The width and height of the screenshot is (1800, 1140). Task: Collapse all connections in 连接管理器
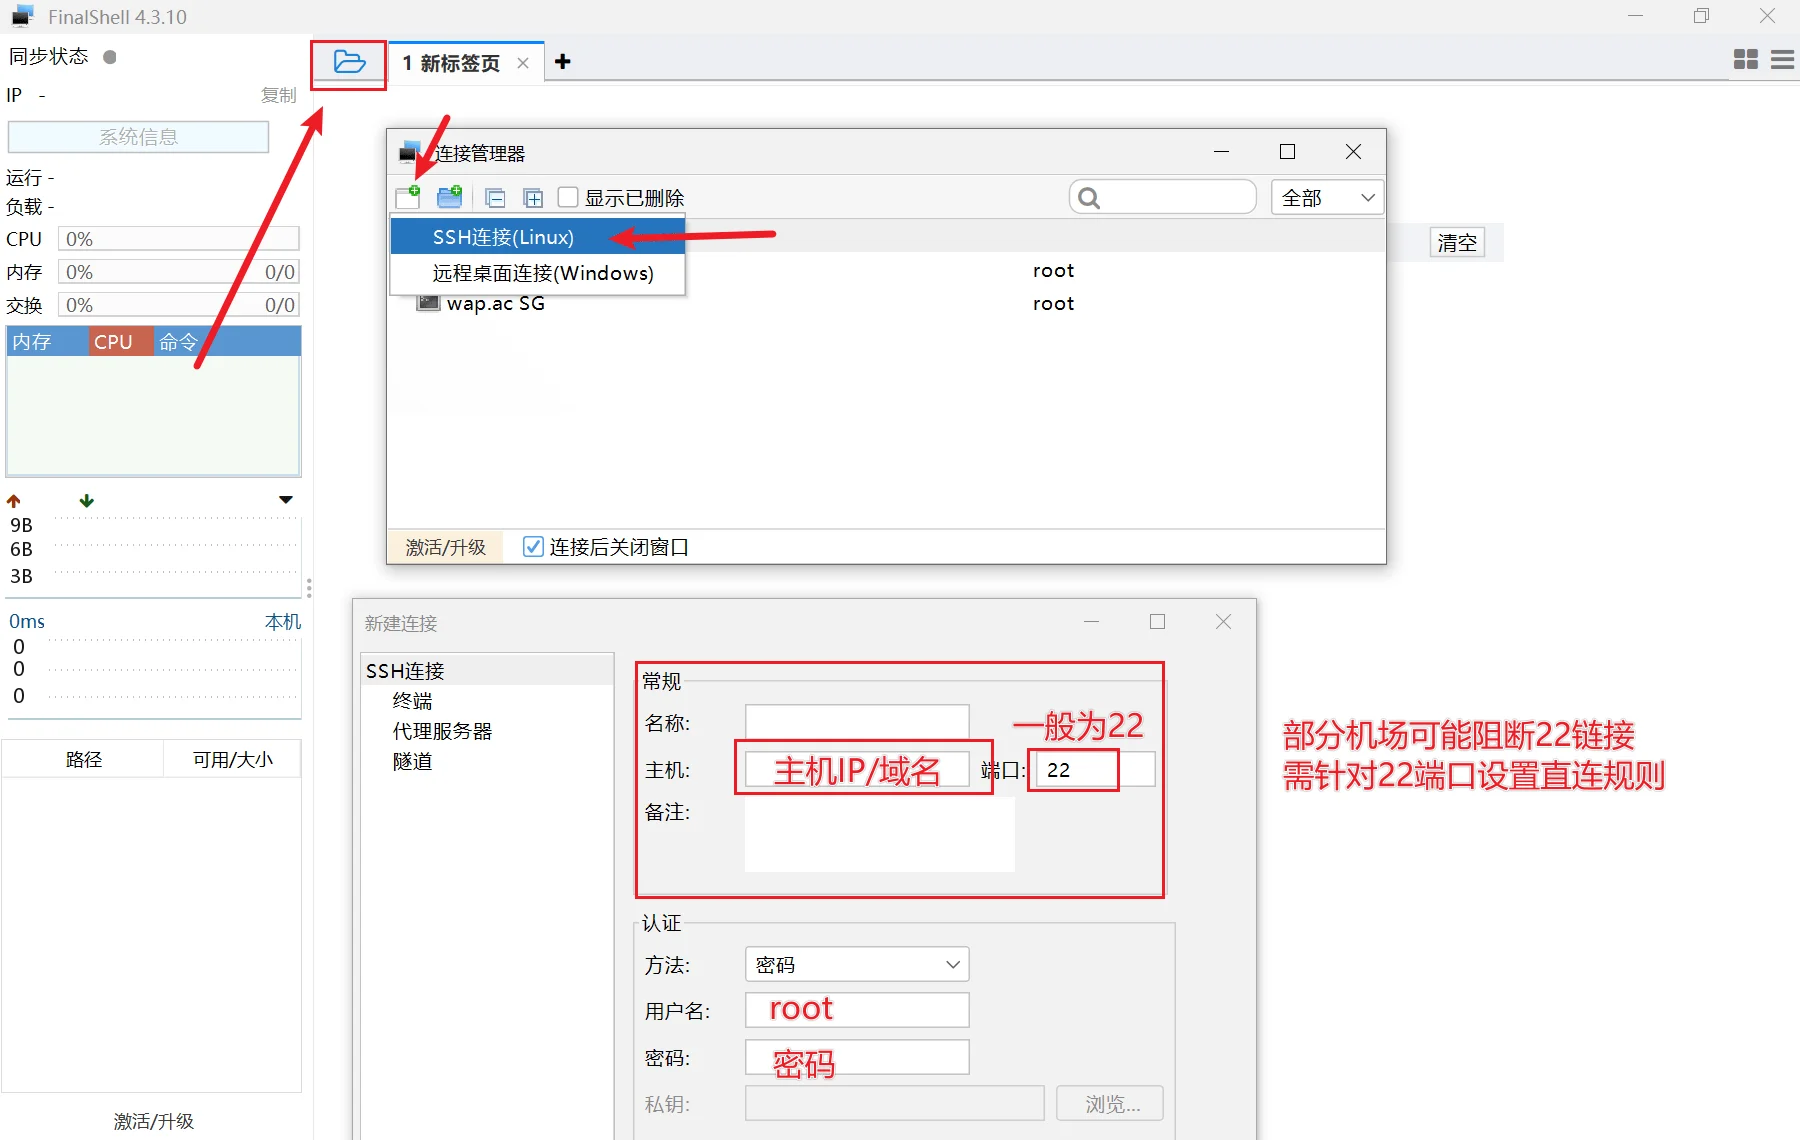coord(495,198)
